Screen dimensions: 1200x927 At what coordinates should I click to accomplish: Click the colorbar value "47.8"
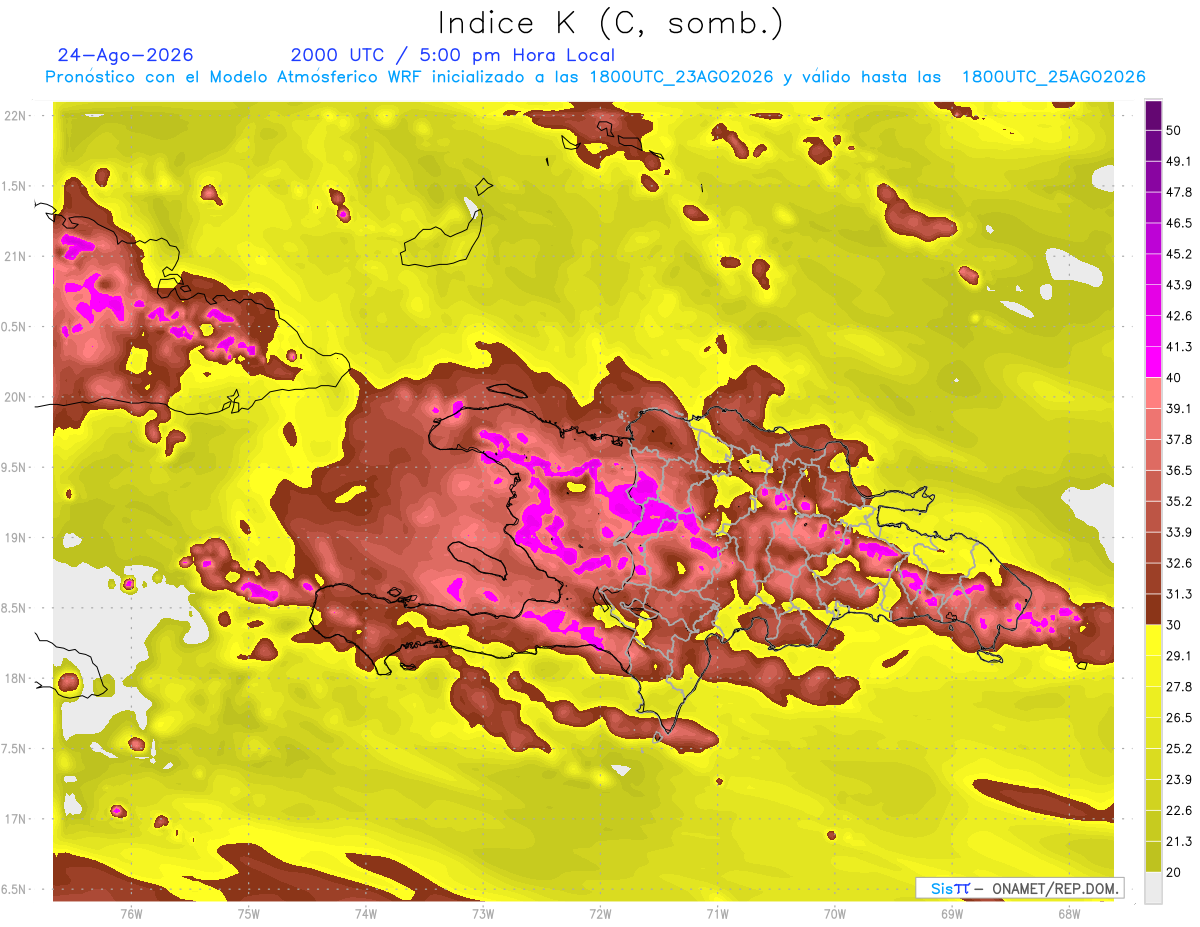[1178, 192]
